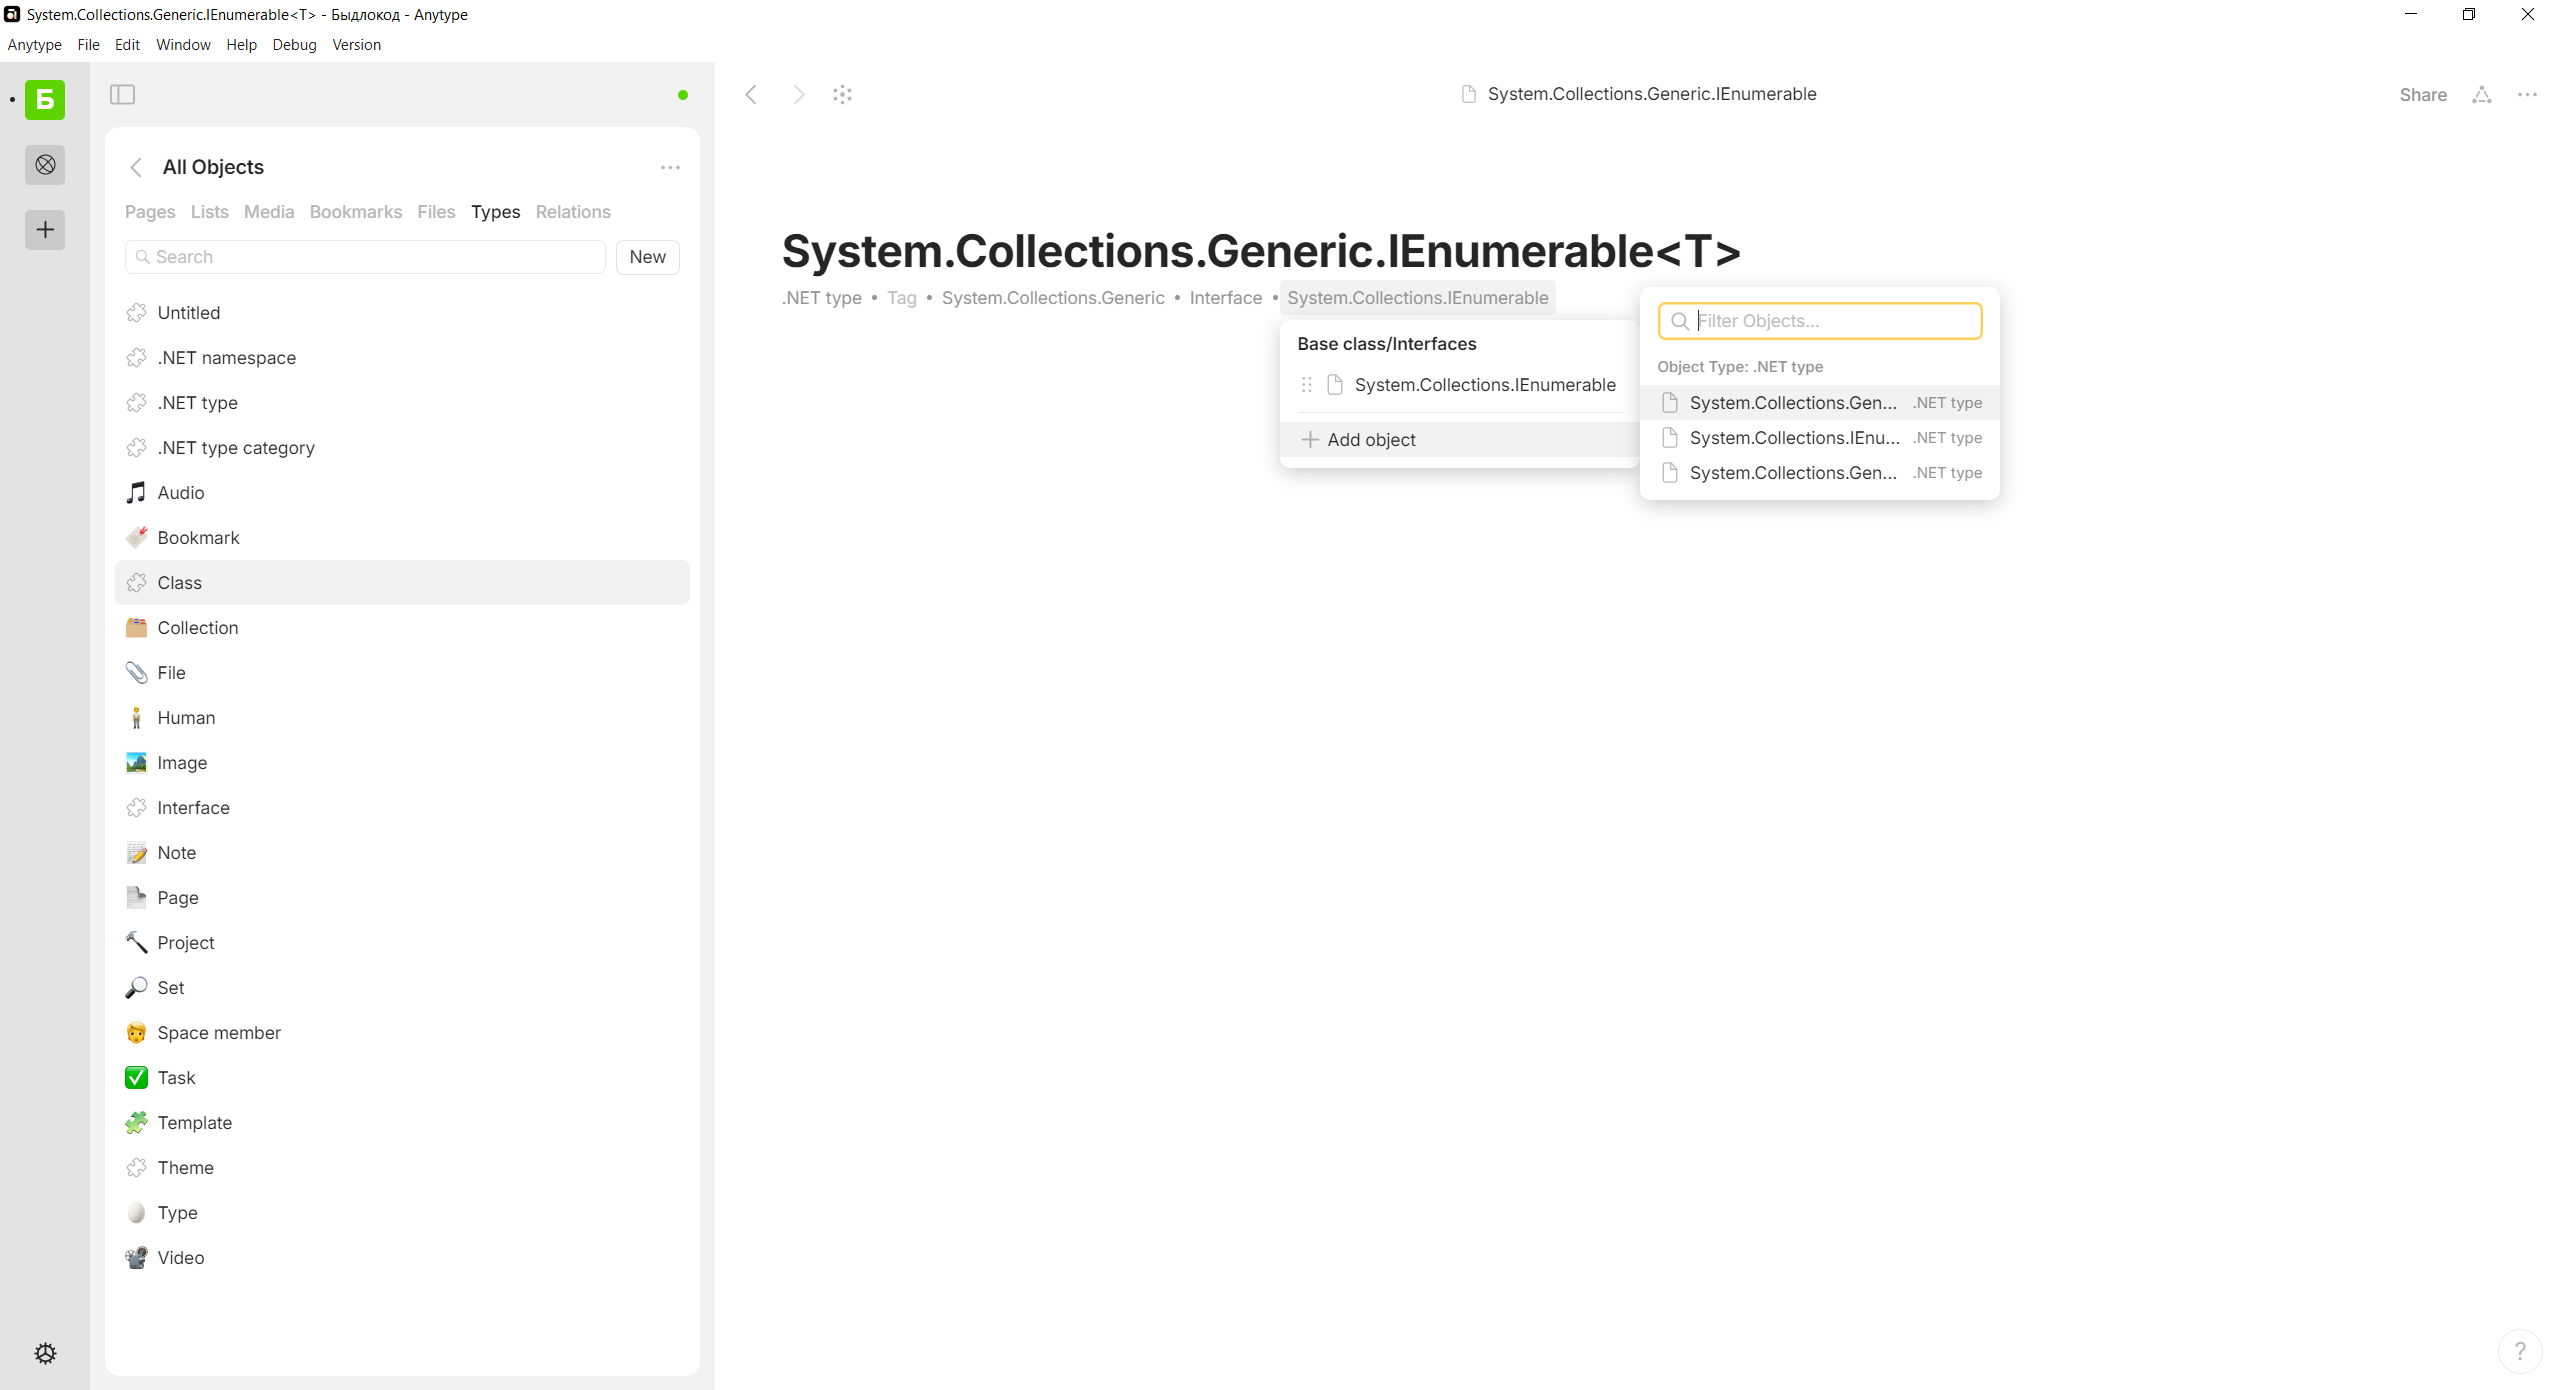Screen dimensions: 2560x1390
Task: Click the Search field in All Objects
Action: [x=365, y=257]
